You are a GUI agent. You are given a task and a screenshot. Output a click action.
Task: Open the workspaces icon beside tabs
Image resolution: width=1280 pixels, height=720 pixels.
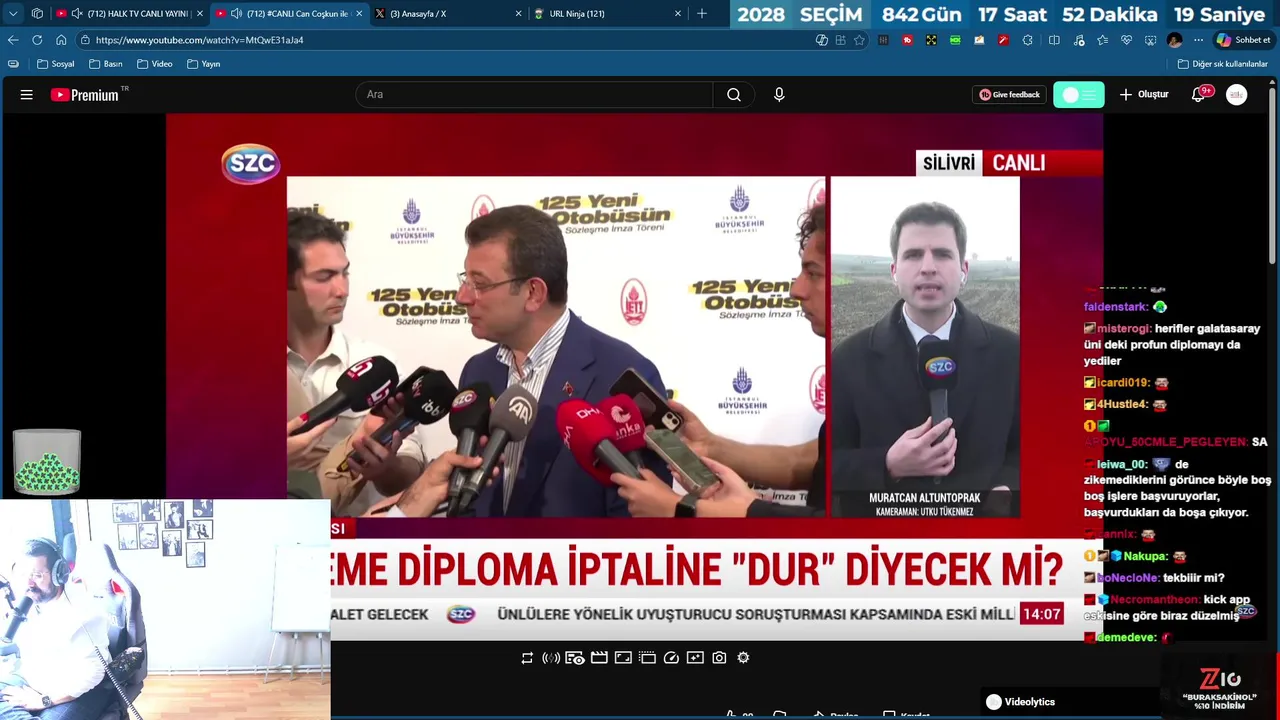tap(37, 14)
